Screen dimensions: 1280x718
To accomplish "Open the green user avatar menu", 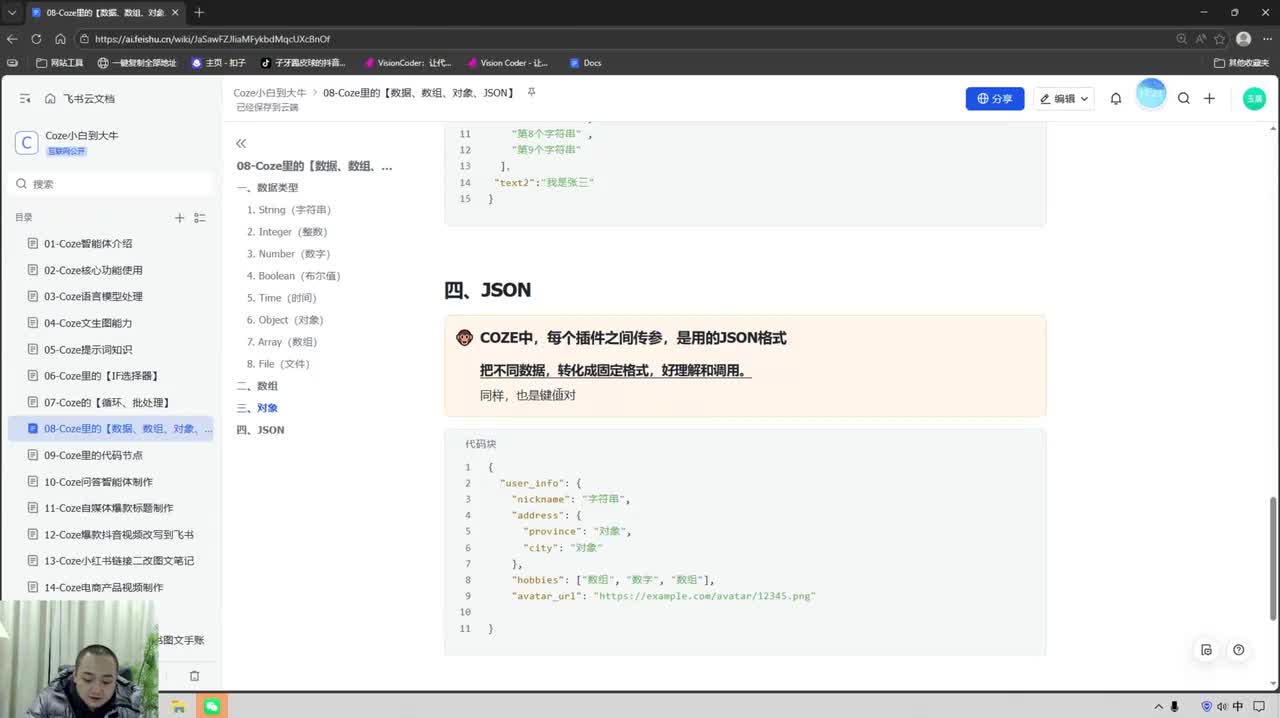I will tap(1254, 99).
